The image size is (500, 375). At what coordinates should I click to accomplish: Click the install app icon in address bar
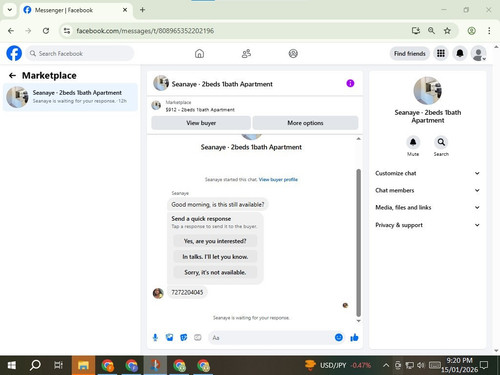(415, 31)
